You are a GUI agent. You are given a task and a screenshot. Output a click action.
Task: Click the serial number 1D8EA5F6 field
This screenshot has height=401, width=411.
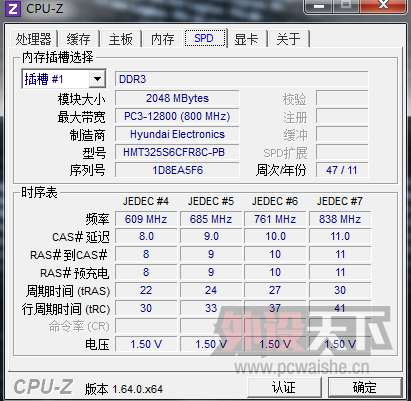pyautogui.click(x=177, y=170)
